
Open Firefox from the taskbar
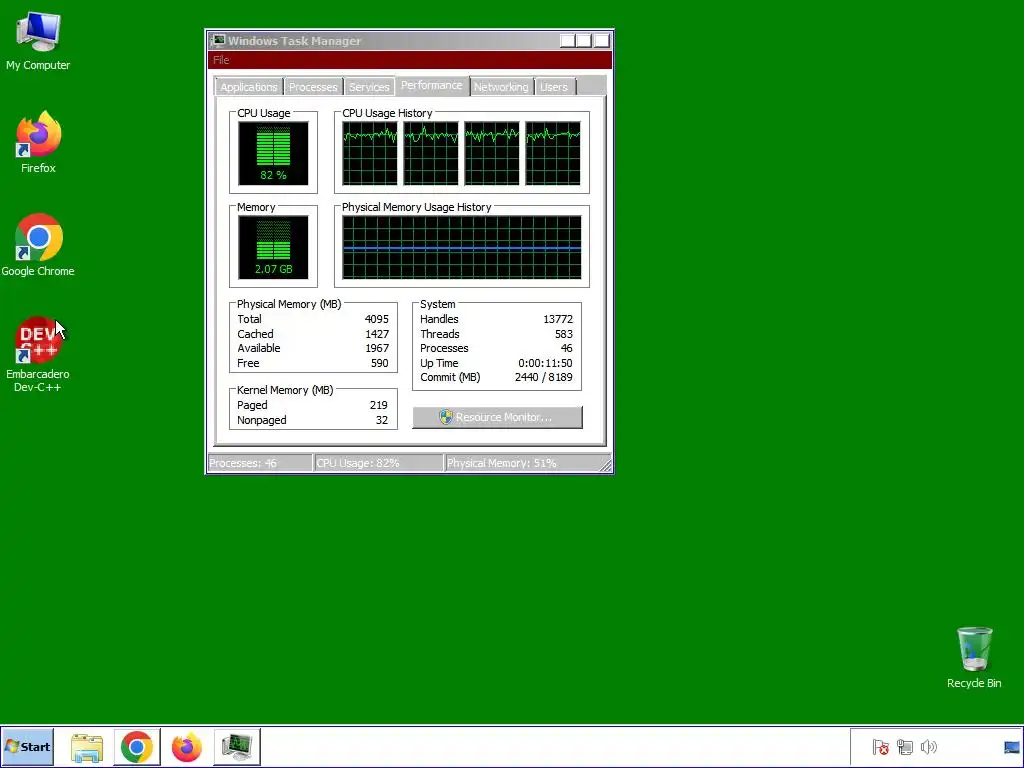tap(187, 747)
